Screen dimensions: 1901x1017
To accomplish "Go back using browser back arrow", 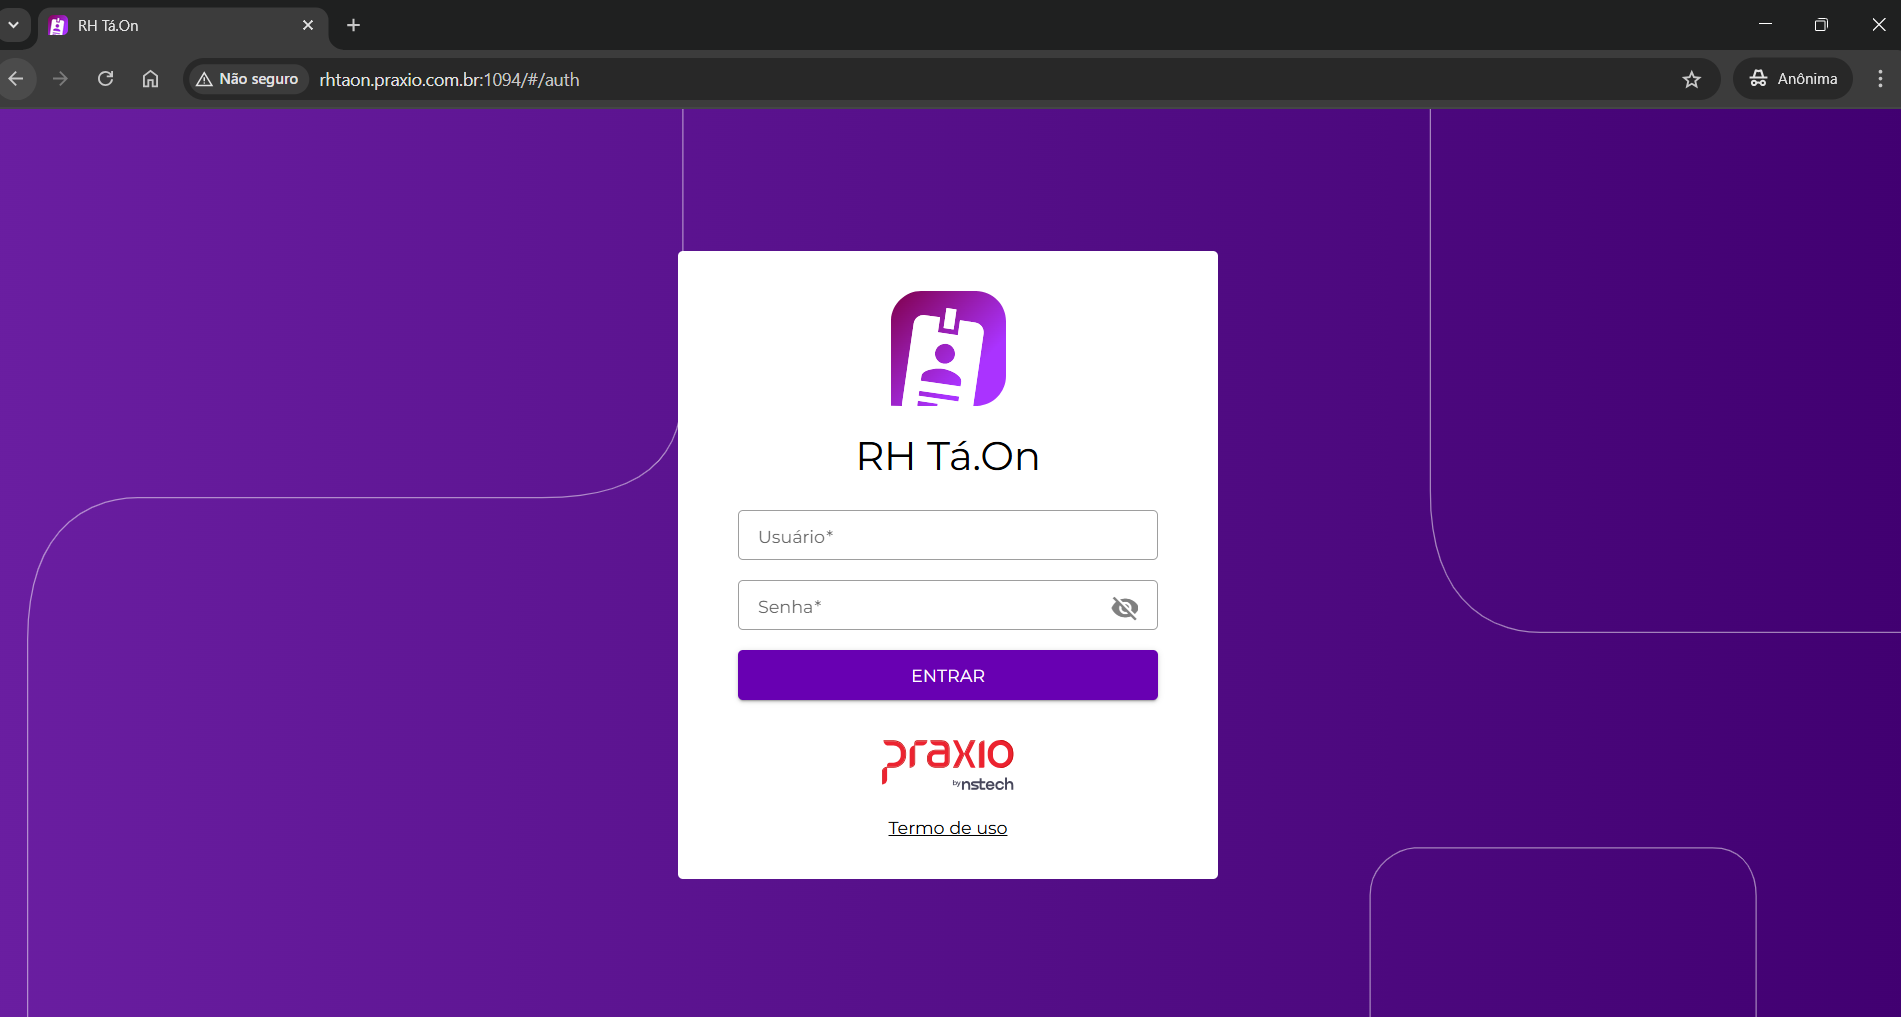I will pos(16,79).
